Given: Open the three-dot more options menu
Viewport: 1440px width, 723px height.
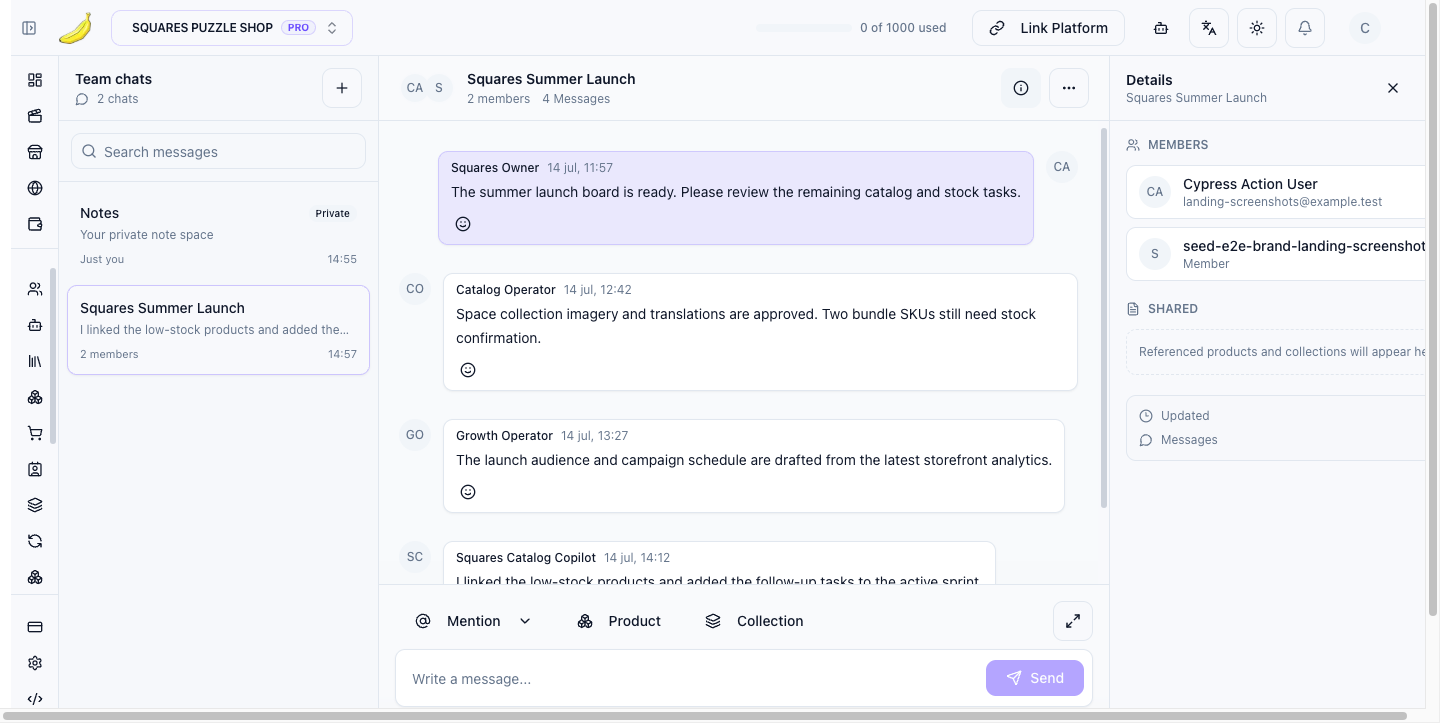Looking at the screenshot, I should pyautogui.click(x=1069, y=88).
